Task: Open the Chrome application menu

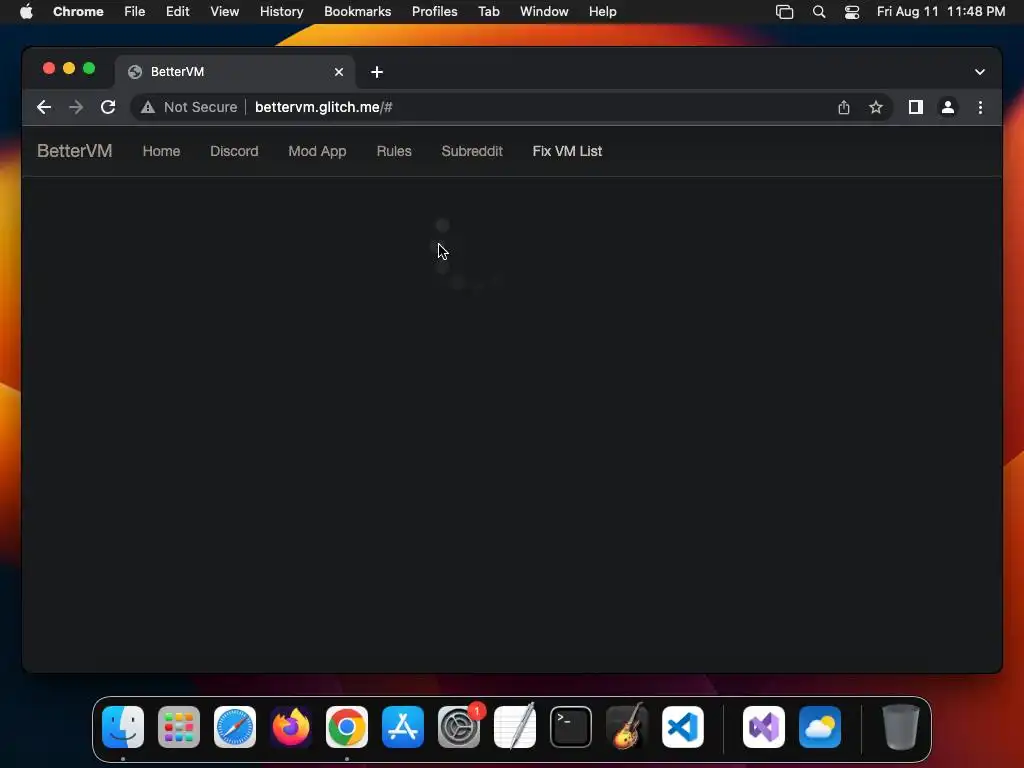Action: [78, 12]
